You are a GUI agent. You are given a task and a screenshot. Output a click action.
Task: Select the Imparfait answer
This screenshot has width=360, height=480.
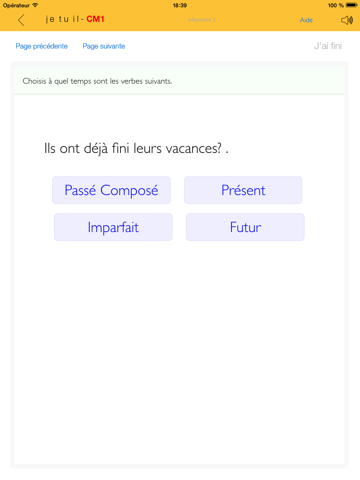(113, 227)
